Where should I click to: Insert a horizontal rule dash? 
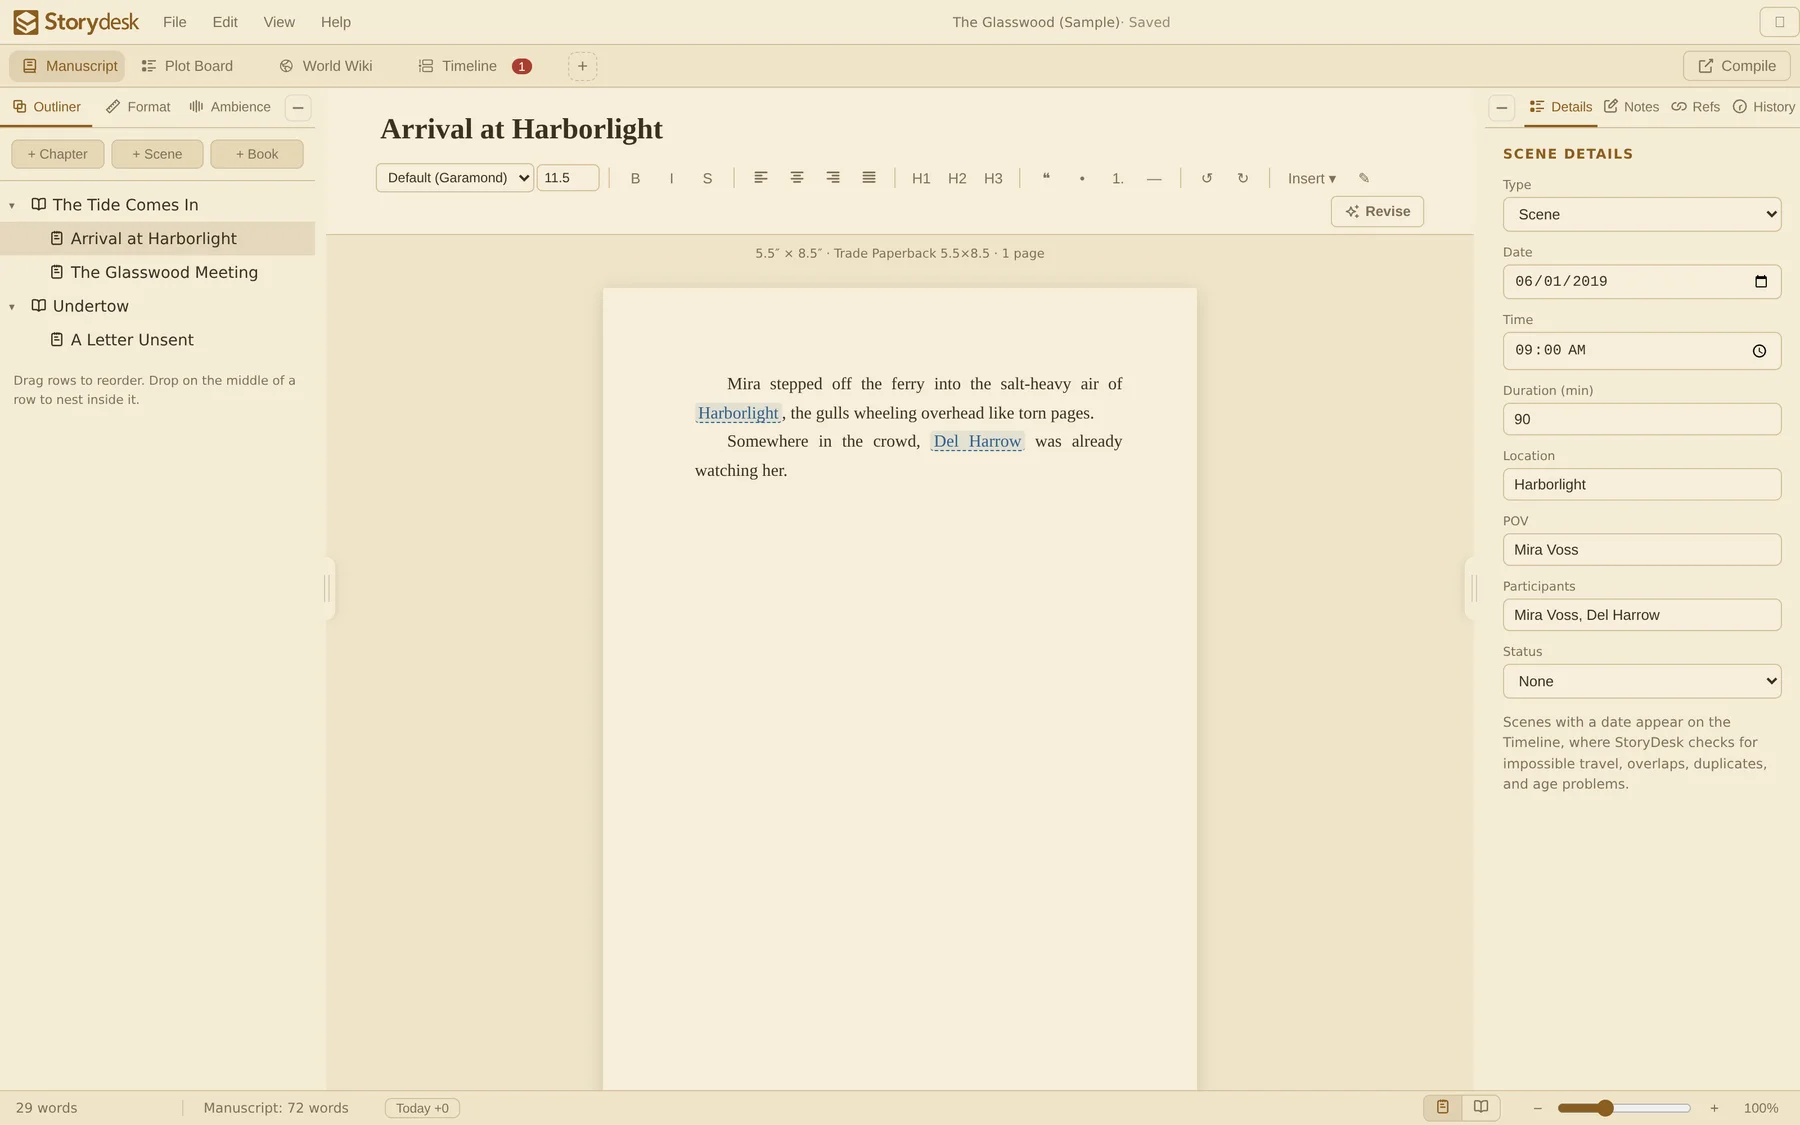click(1154, 178)
